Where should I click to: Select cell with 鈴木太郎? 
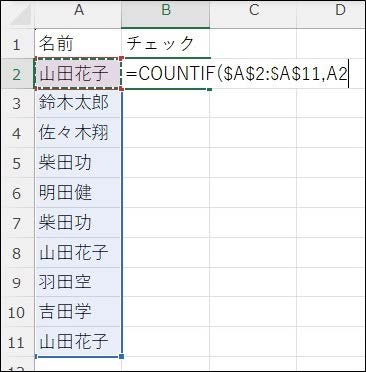point(78,103)
